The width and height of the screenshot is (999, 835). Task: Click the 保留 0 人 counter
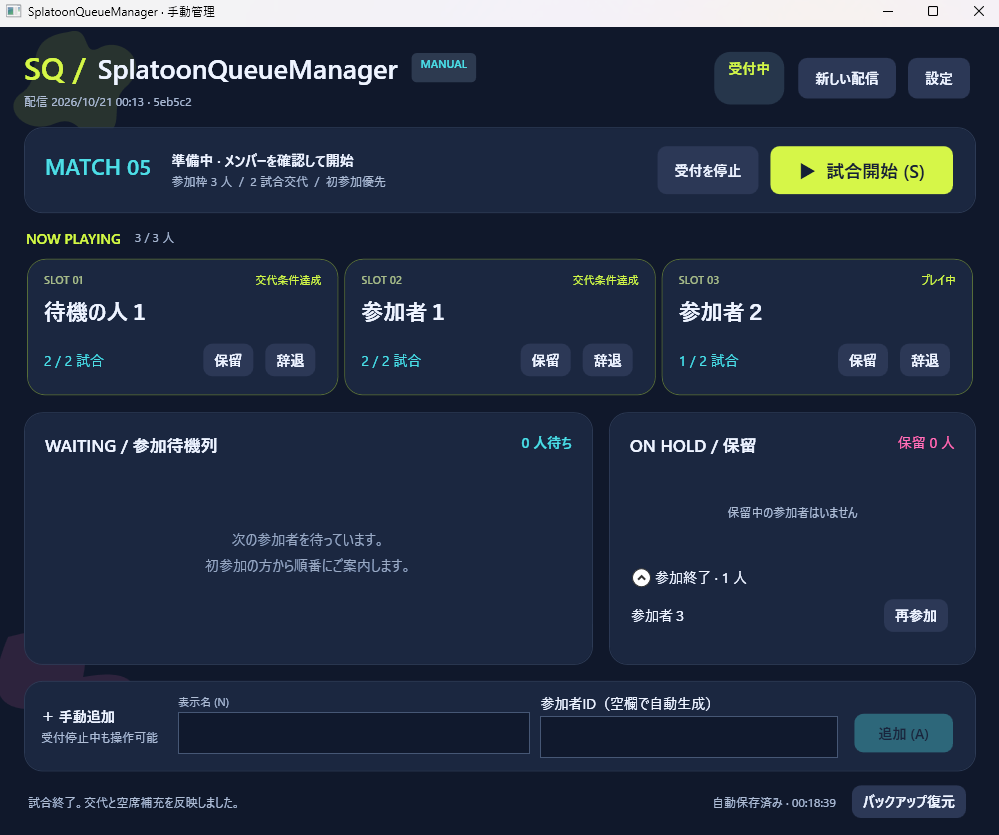point(926,443)
